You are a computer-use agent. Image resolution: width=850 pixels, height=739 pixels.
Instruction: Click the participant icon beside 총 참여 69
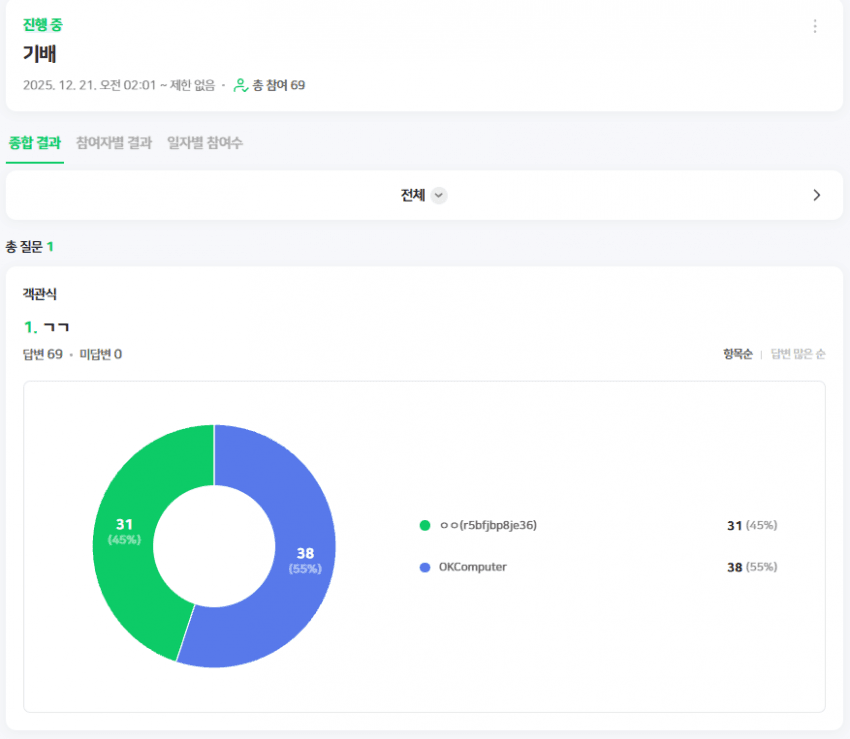pos(240,85)
